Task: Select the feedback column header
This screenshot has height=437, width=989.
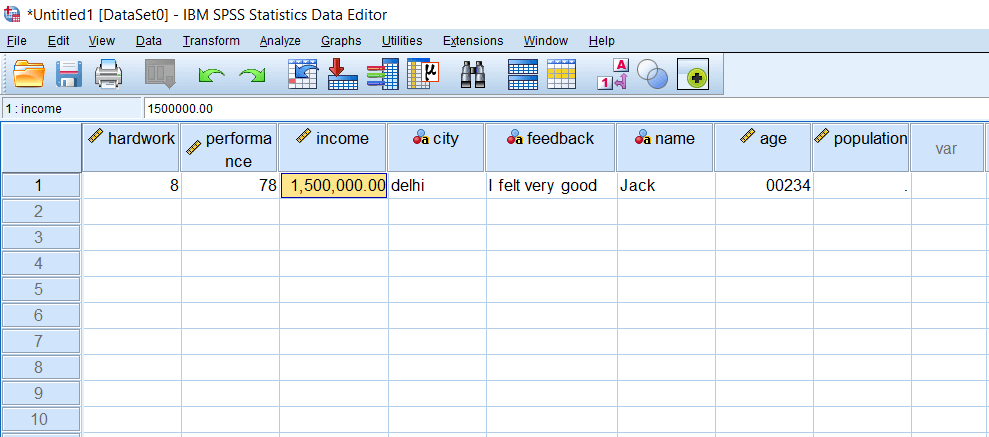Action: tap(551, 147)
